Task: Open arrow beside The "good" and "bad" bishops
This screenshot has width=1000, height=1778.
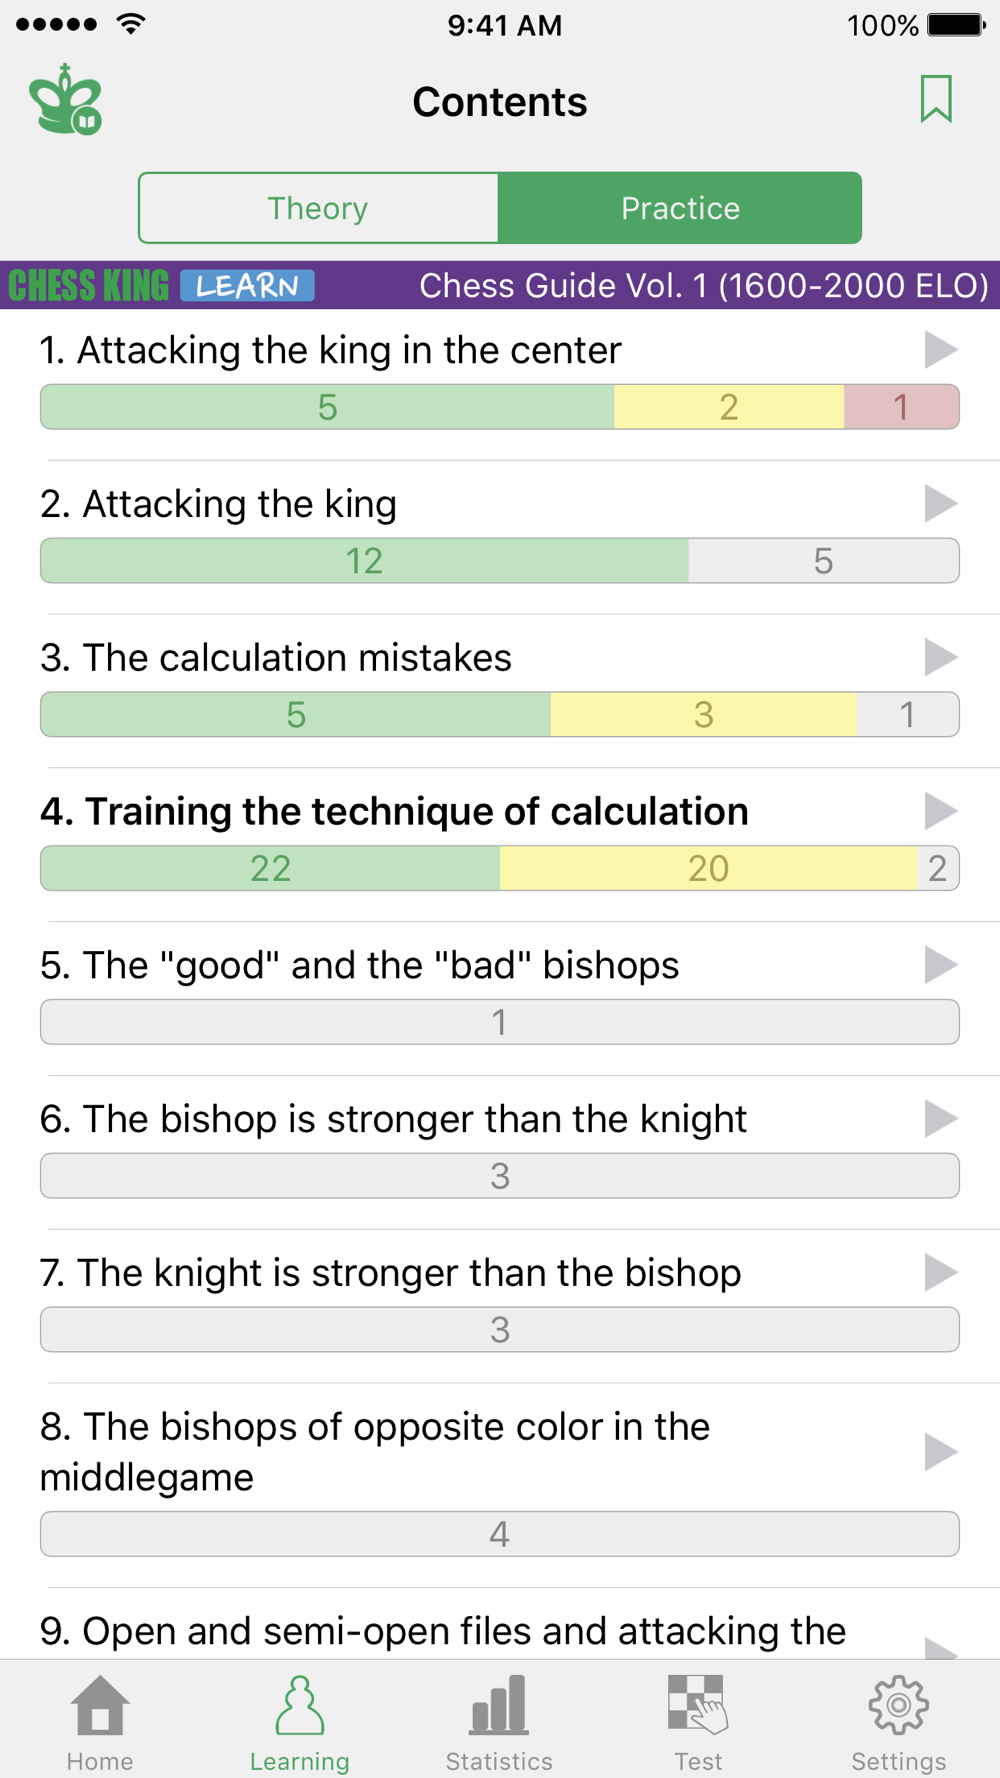Action: (940, 965)
